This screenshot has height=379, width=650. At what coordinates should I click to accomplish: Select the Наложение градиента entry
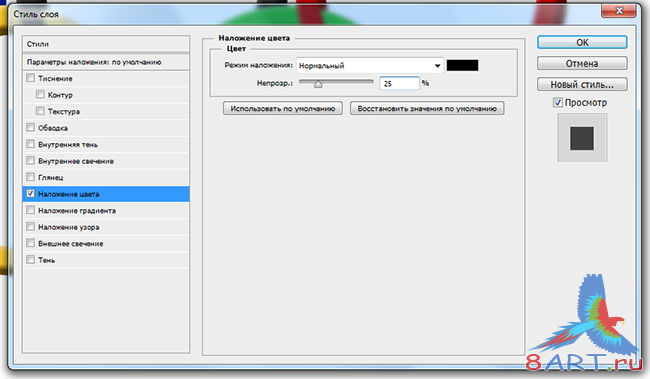[106, 211]
